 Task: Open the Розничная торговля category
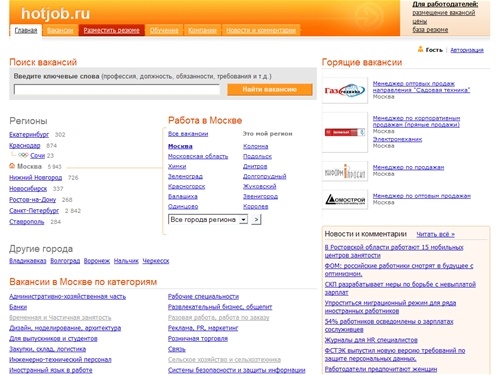pos(198,338)
